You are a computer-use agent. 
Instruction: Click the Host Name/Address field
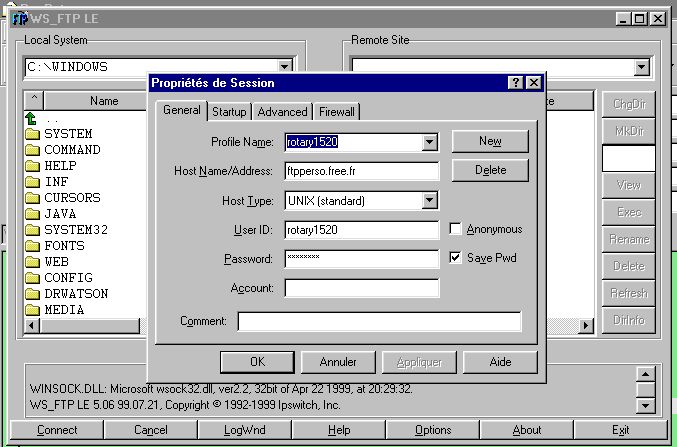point(362,171)
